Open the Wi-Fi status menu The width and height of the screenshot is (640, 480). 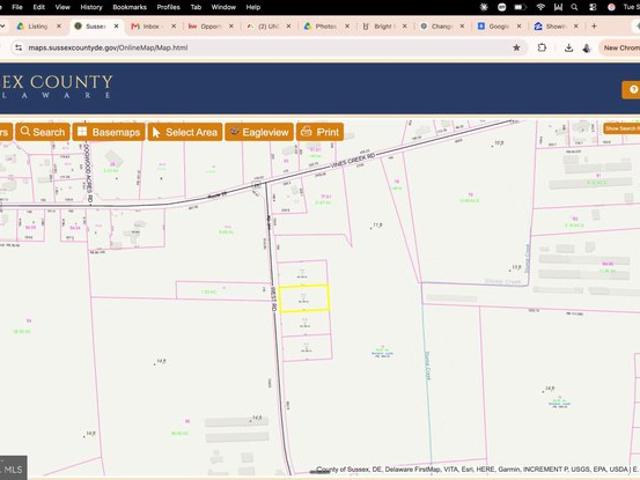(540, 7)
